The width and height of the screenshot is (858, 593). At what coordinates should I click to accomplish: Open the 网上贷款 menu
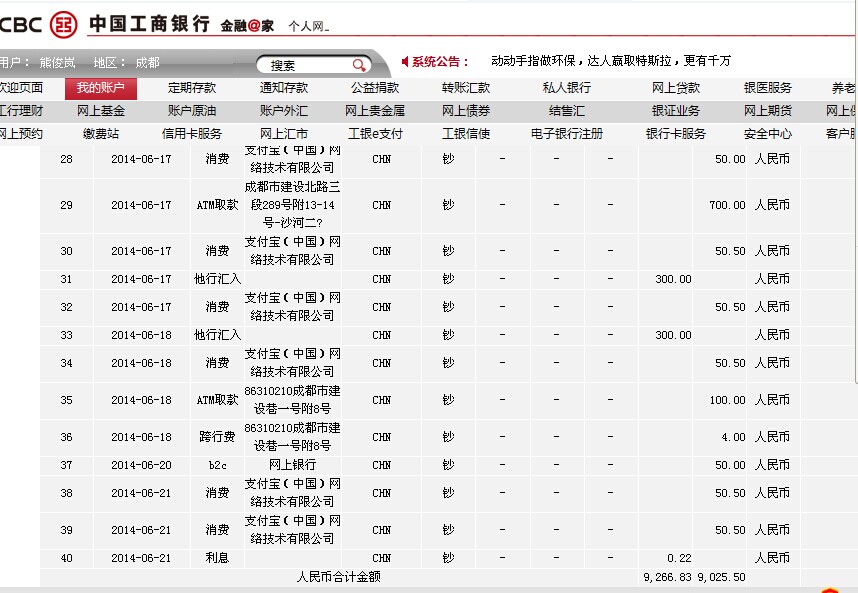(x=676, y=88)
